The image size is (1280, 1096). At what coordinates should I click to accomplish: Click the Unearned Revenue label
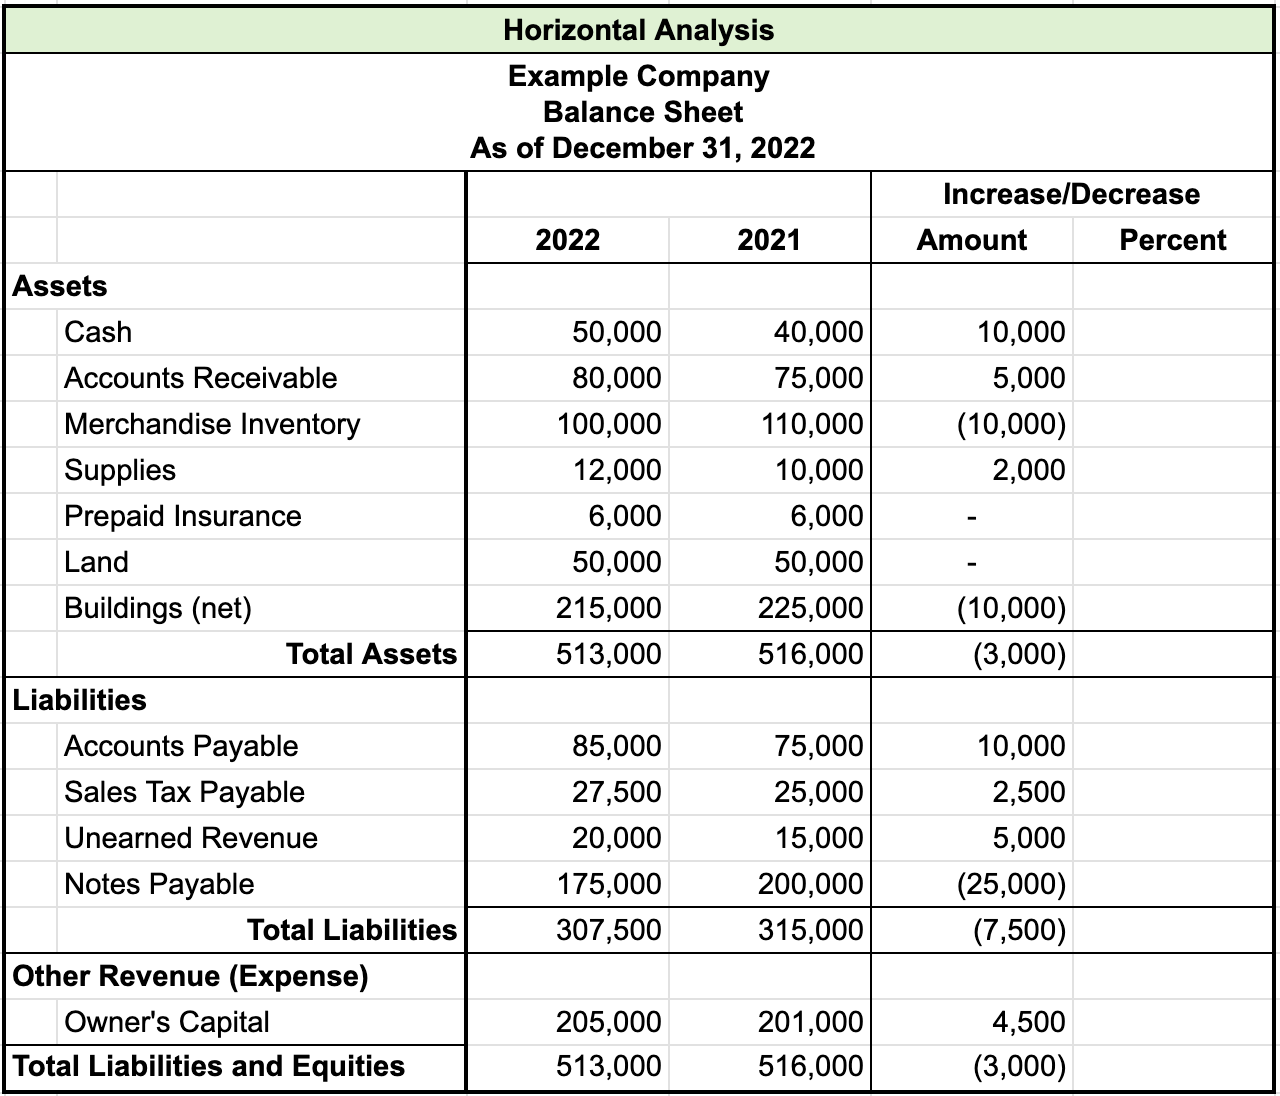[x=191, y=838]
